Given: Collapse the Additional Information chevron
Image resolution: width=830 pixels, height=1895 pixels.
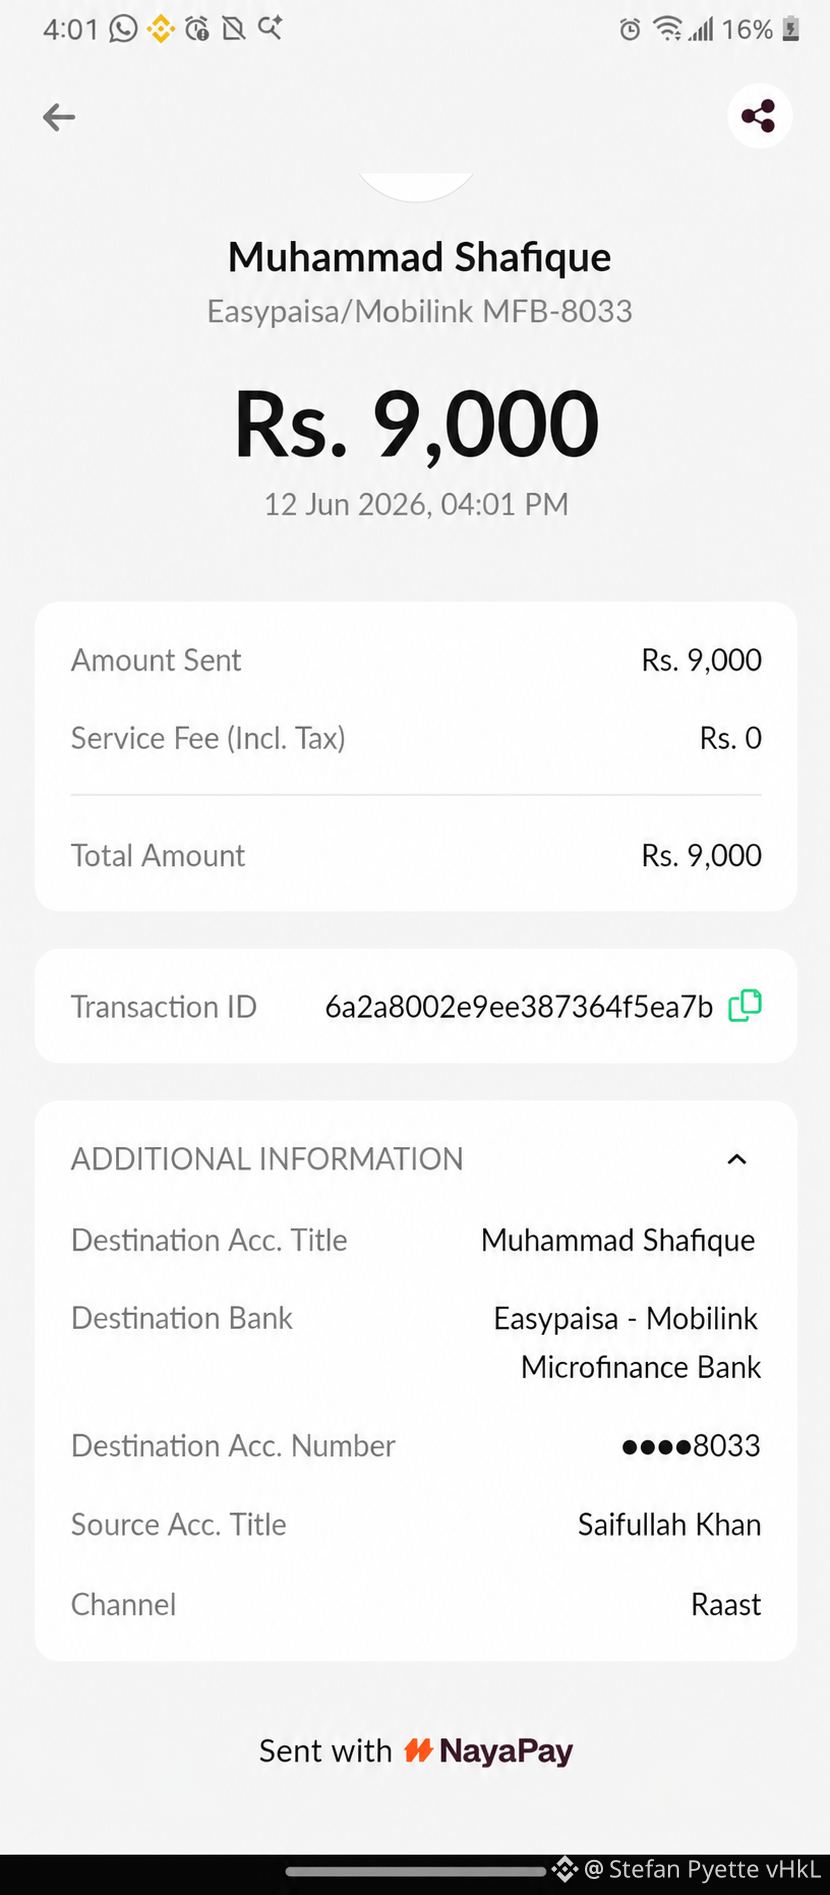Looking at the screenshot, I should (737, 1159).
